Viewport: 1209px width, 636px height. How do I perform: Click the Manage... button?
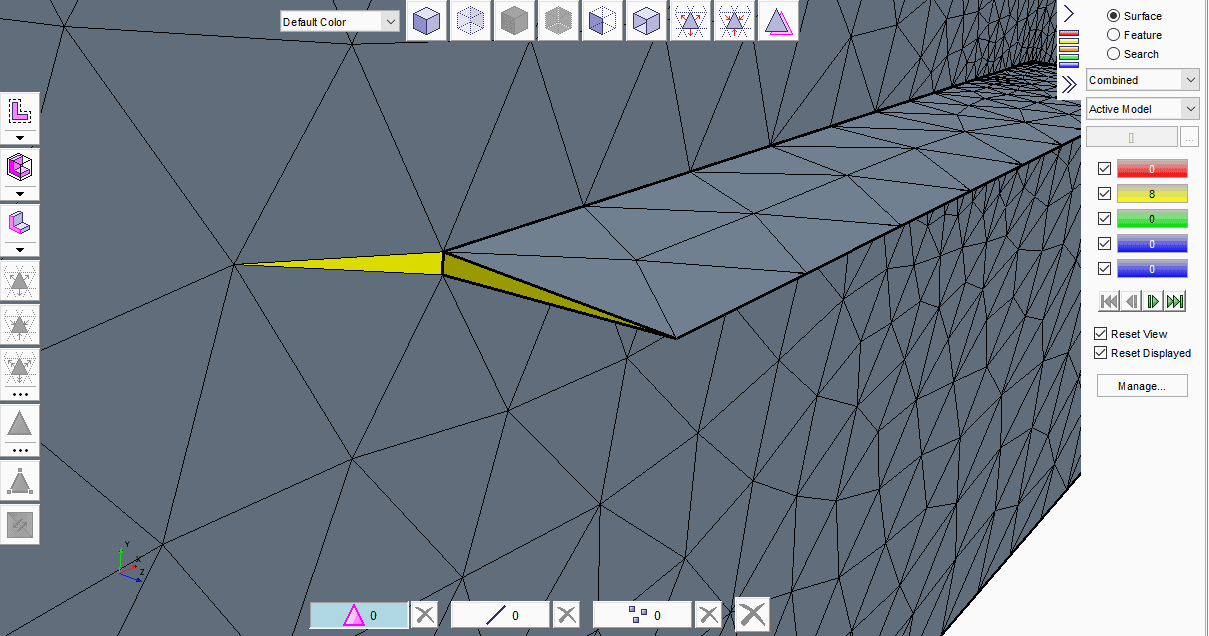[x=1142, y=386]
